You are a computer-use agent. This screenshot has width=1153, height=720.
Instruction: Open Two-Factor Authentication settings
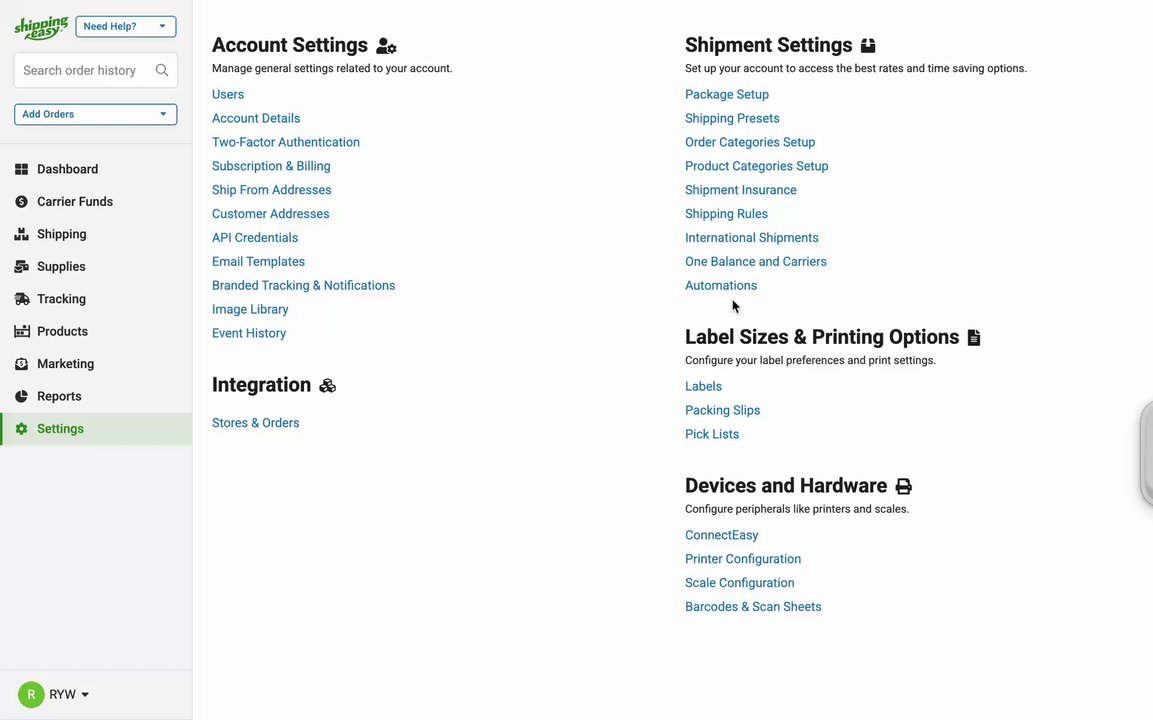(286, 142)
